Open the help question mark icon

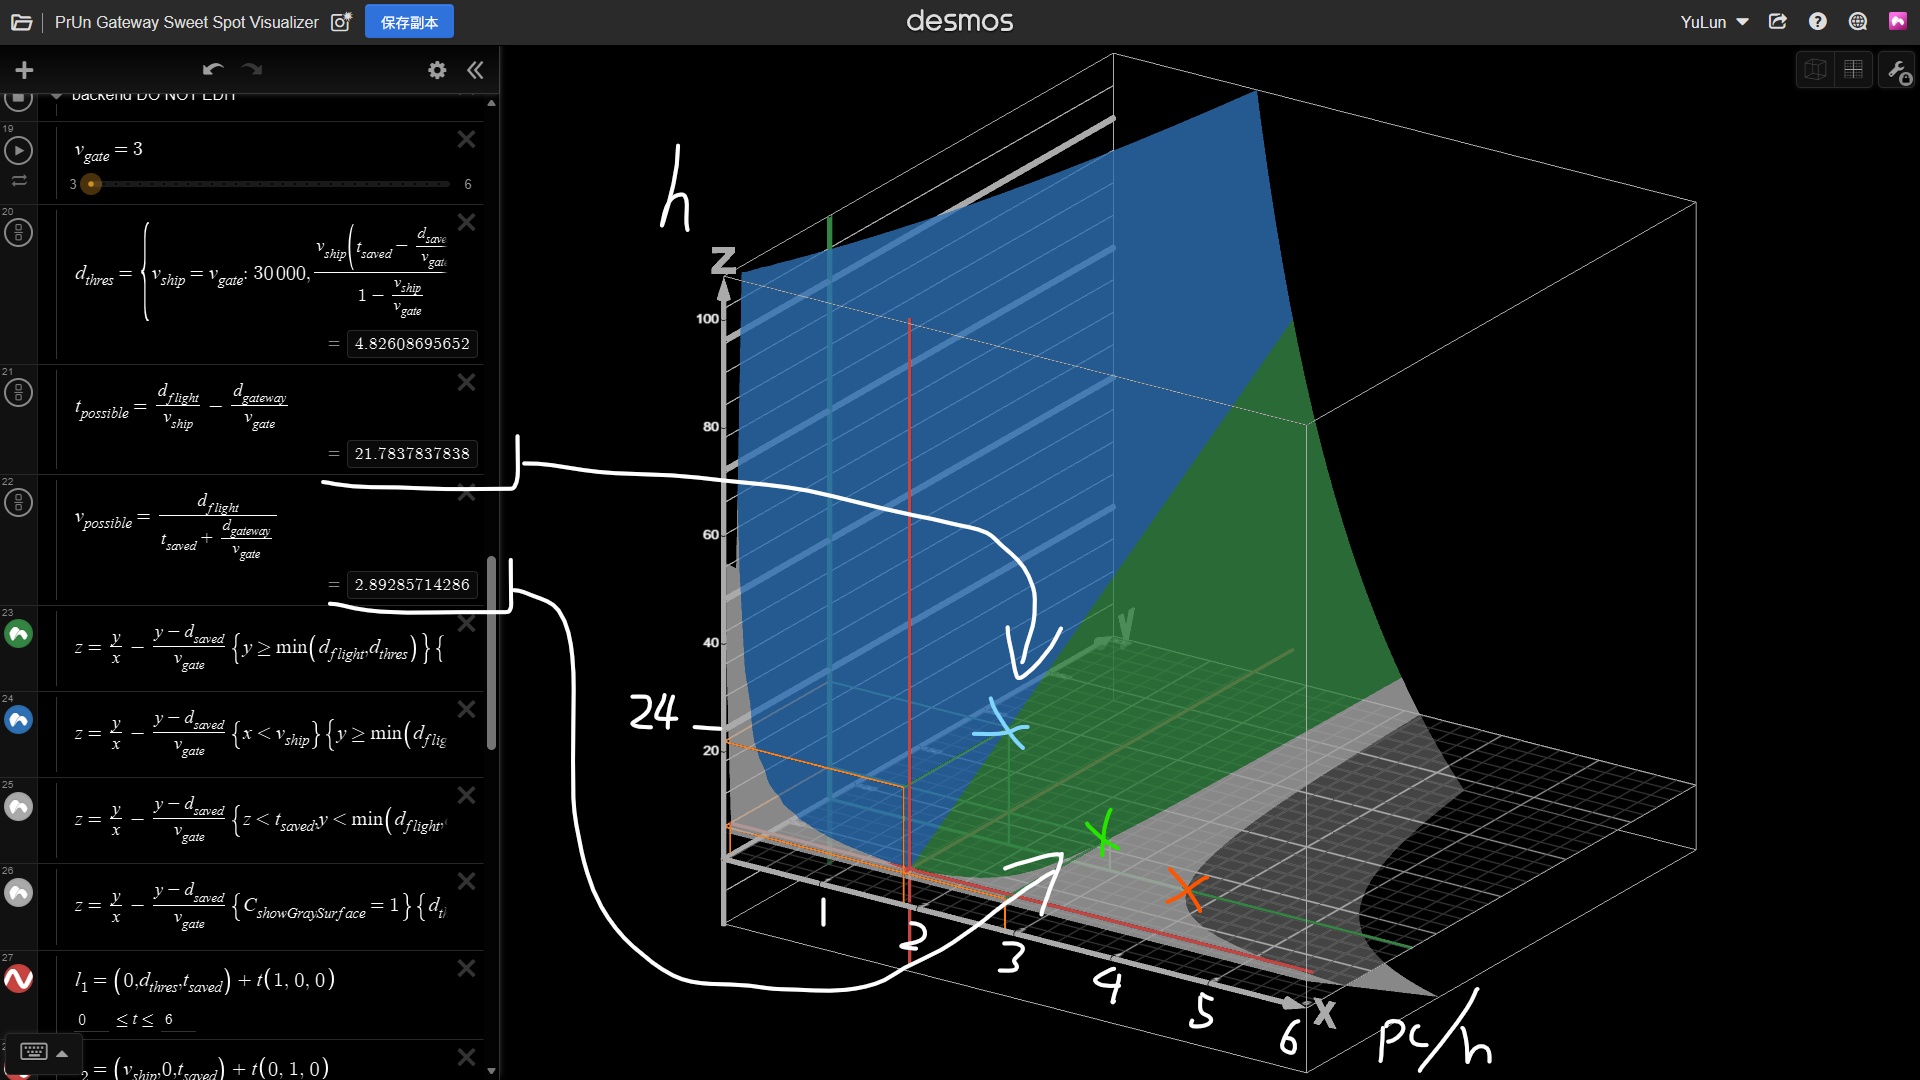(x=1817, y=22)
